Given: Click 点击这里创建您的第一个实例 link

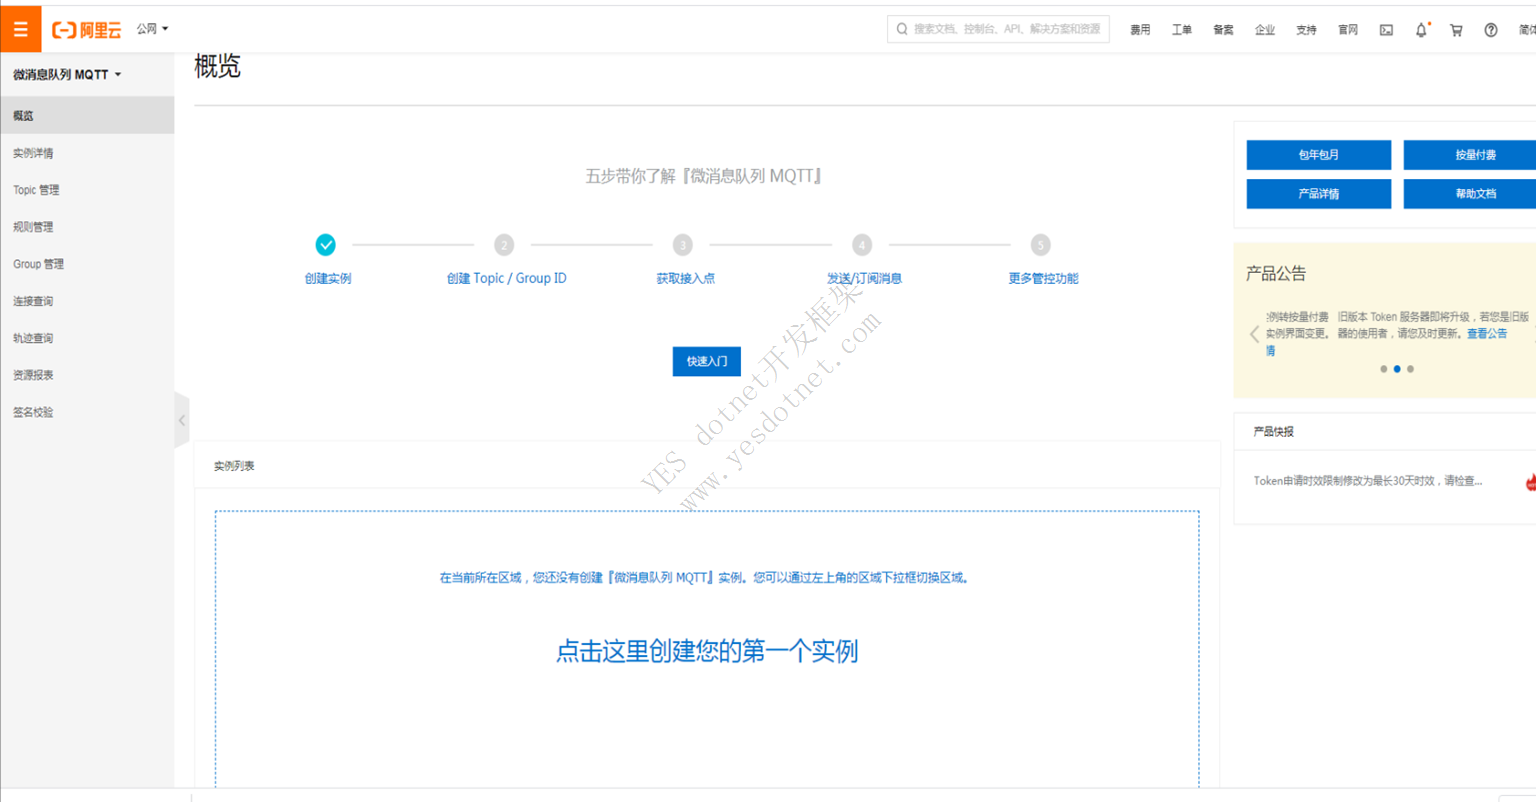Looking at the screenshot, I should coord(707,652).
